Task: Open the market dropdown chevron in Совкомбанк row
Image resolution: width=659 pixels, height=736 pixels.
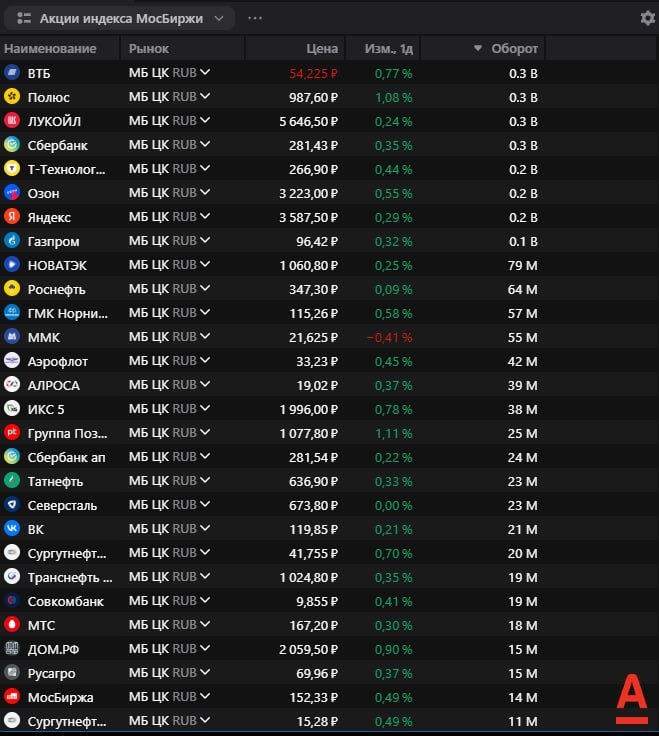Action: point(205,600)
